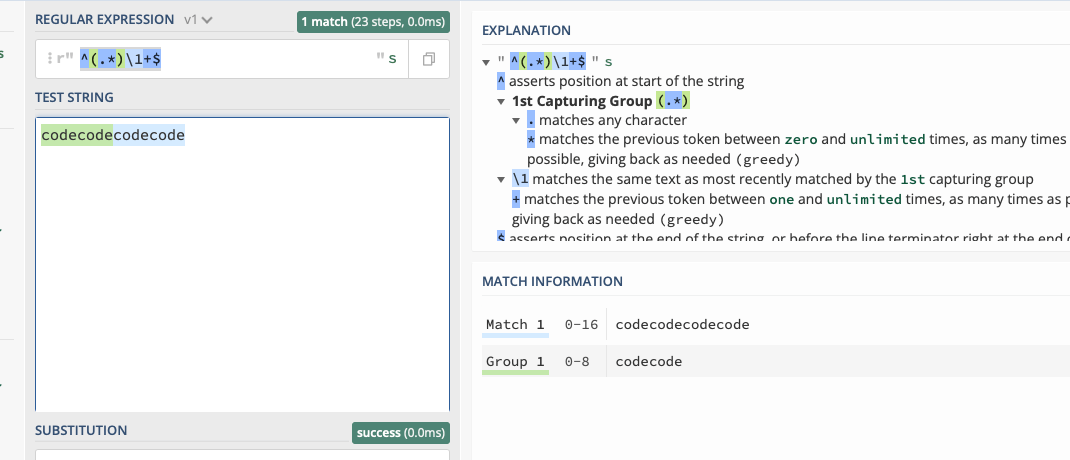The width and height of the screenshot is (1070, 460).
Task: Click the Match 1 result 'codecodecodecode'
Action: tap(682, 325)
